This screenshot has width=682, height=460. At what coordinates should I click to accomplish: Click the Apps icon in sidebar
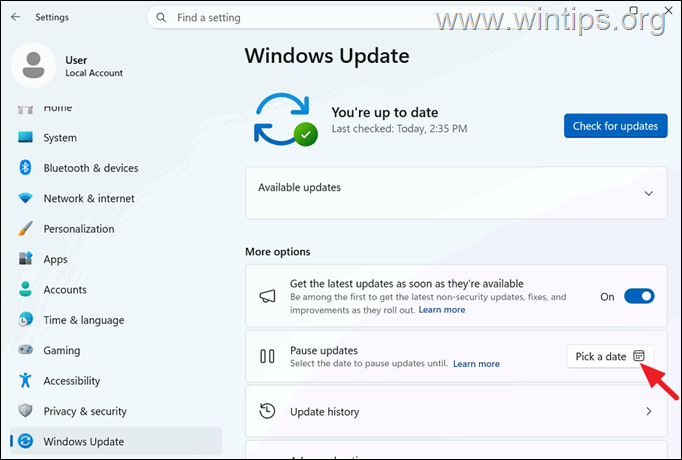point(25,259)
